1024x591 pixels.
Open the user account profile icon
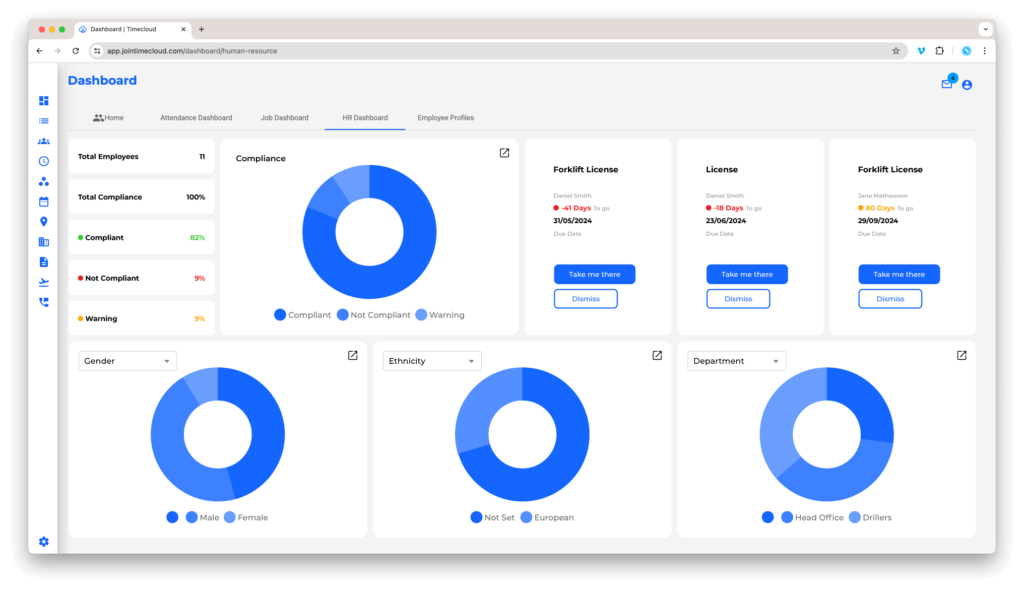click(x=967, y=85)
